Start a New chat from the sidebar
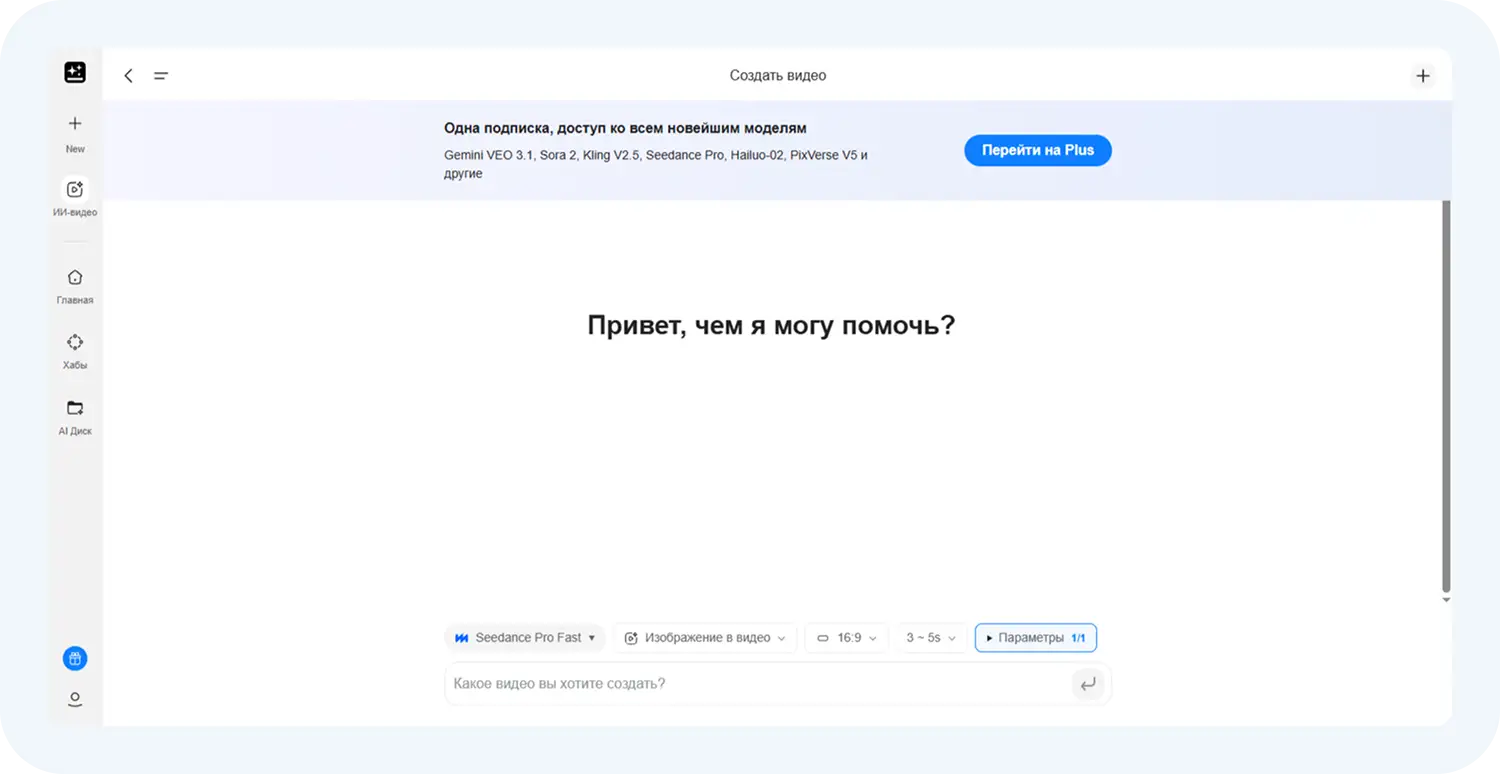Screen dimensions: 1500x774 74,130
